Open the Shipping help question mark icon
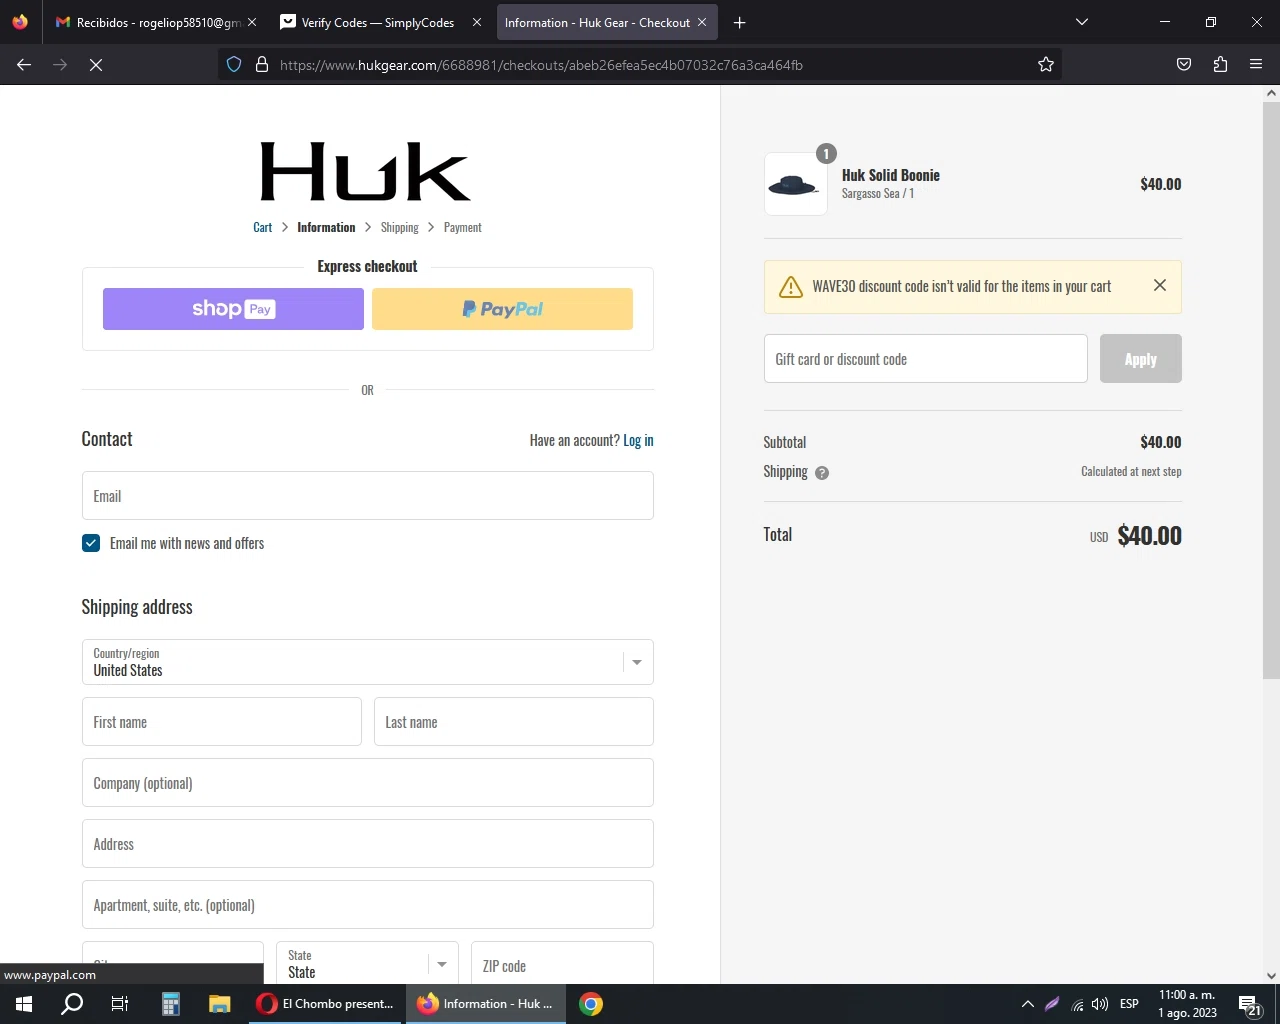The width and height of the screenshot is (1280, 1024). (822, 473)
